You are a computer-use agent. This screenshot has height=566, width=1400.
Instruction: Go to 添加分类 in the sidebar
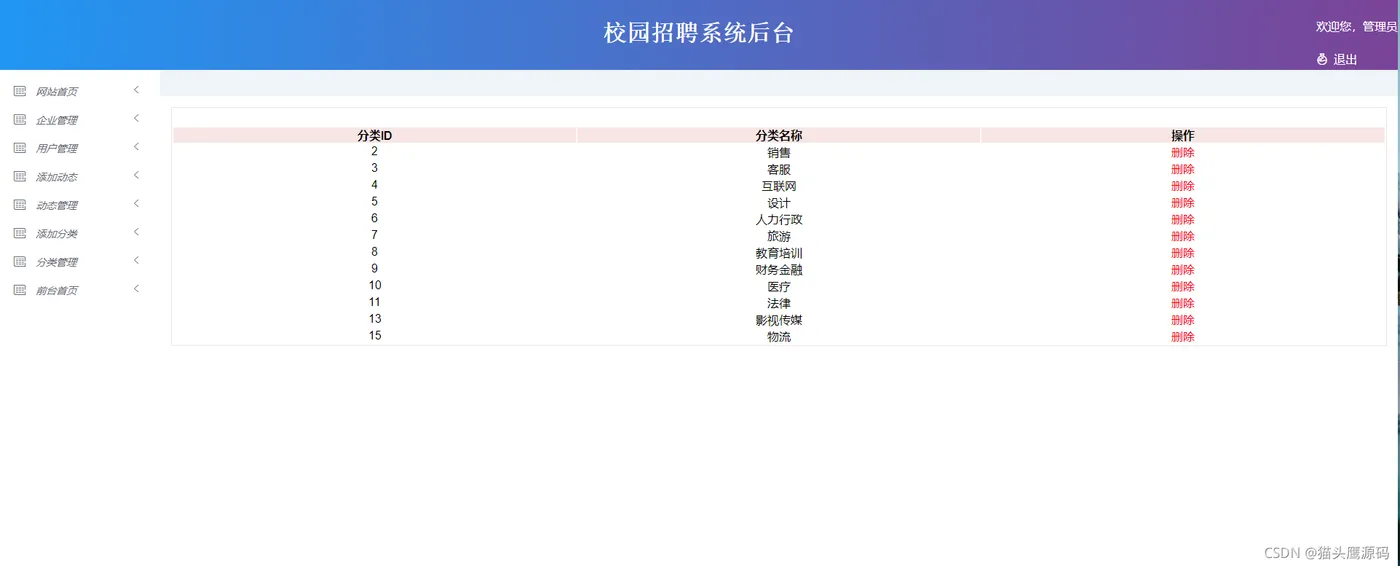click(57, 234)
